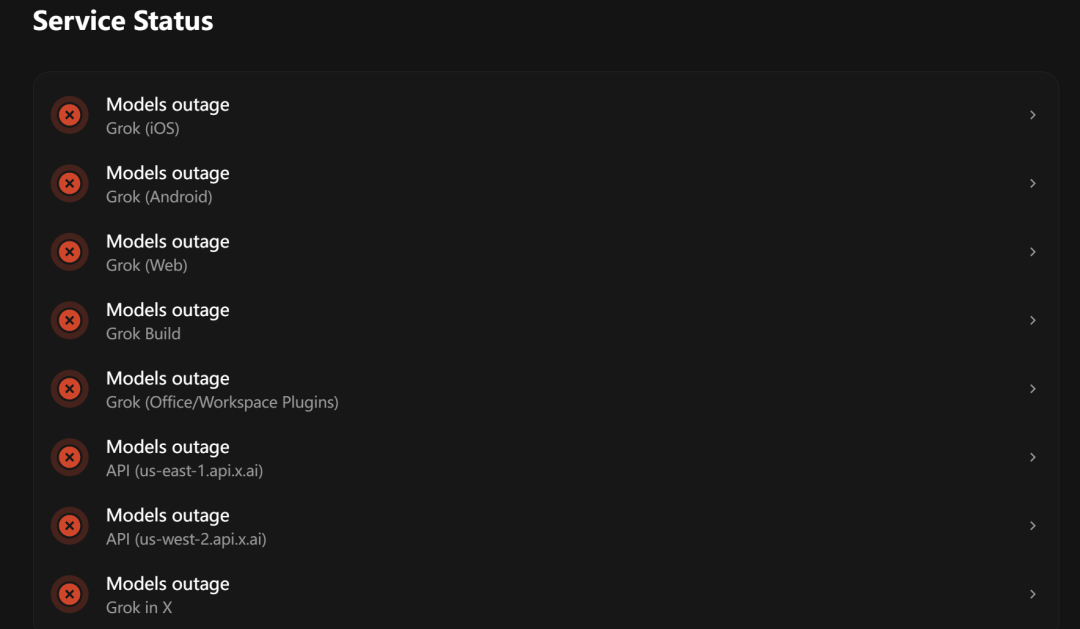
Task: Click the red outage icon for Grok (Android)
Action: tap(70, 183)
